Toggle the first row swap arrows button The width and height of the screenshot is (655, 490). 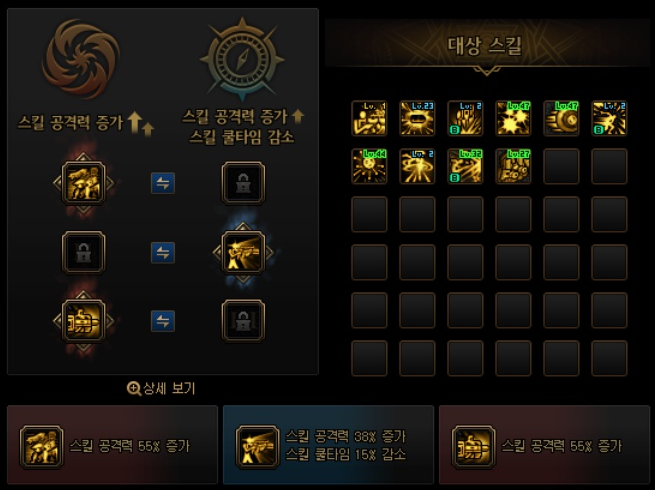pyautogui.click(x=163, y=183)
